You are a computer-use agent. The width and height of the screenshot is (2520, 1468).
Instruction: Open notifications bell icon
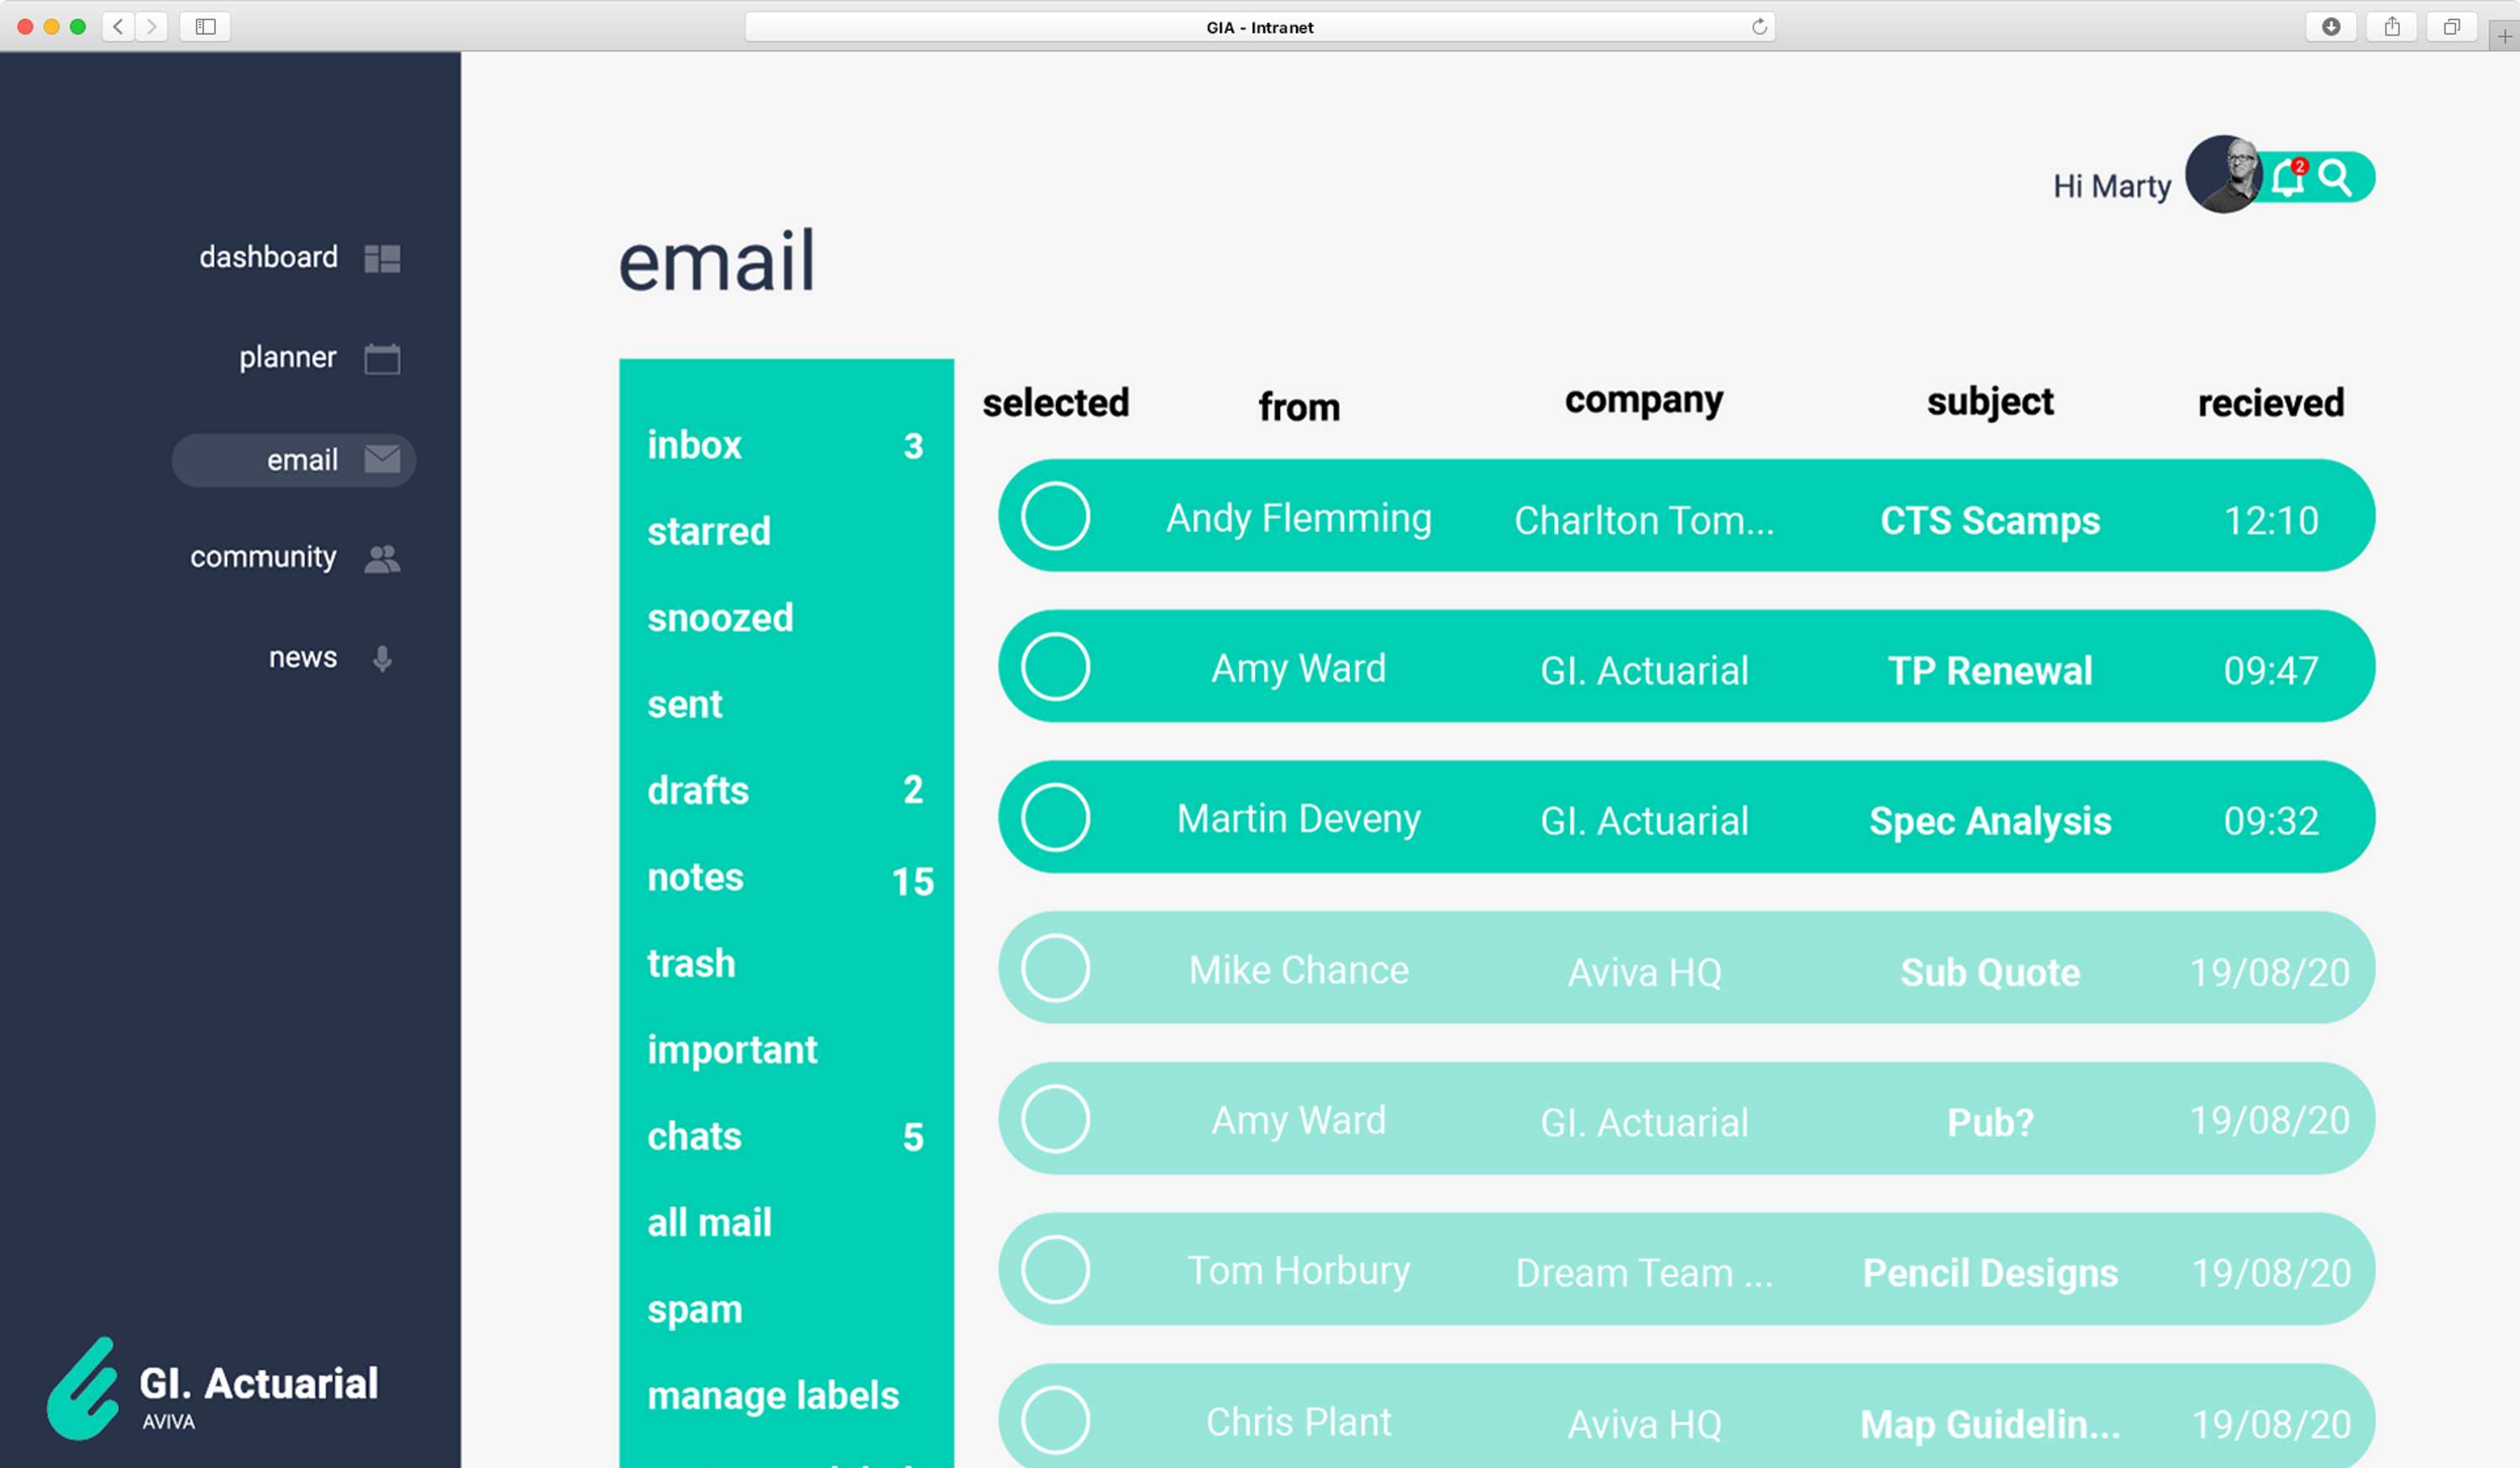tap(2288, 178)
